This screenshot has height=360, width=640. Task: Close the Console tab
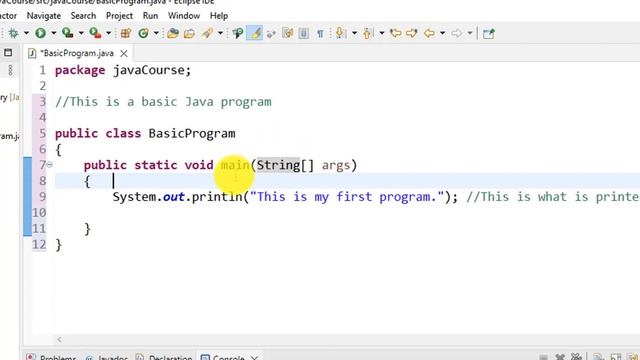coord(254,358)
